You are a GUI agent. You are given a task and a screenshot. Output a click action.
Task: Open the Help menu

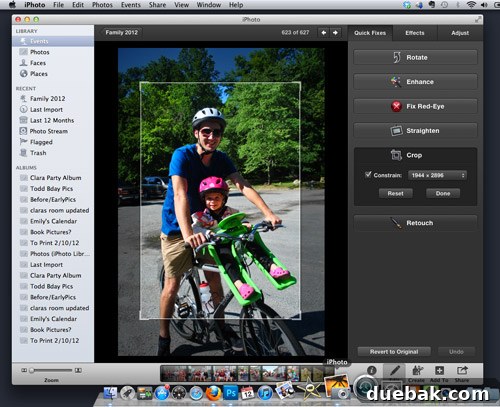pos(236,5)
